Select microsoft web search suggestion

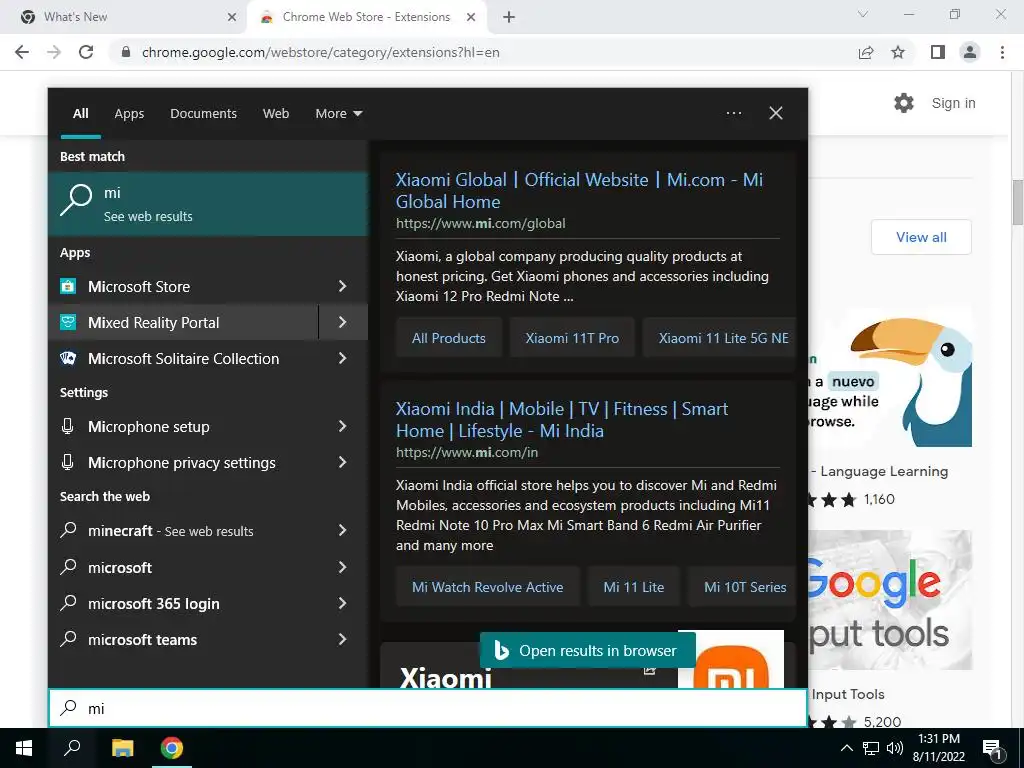click(183, 567)
